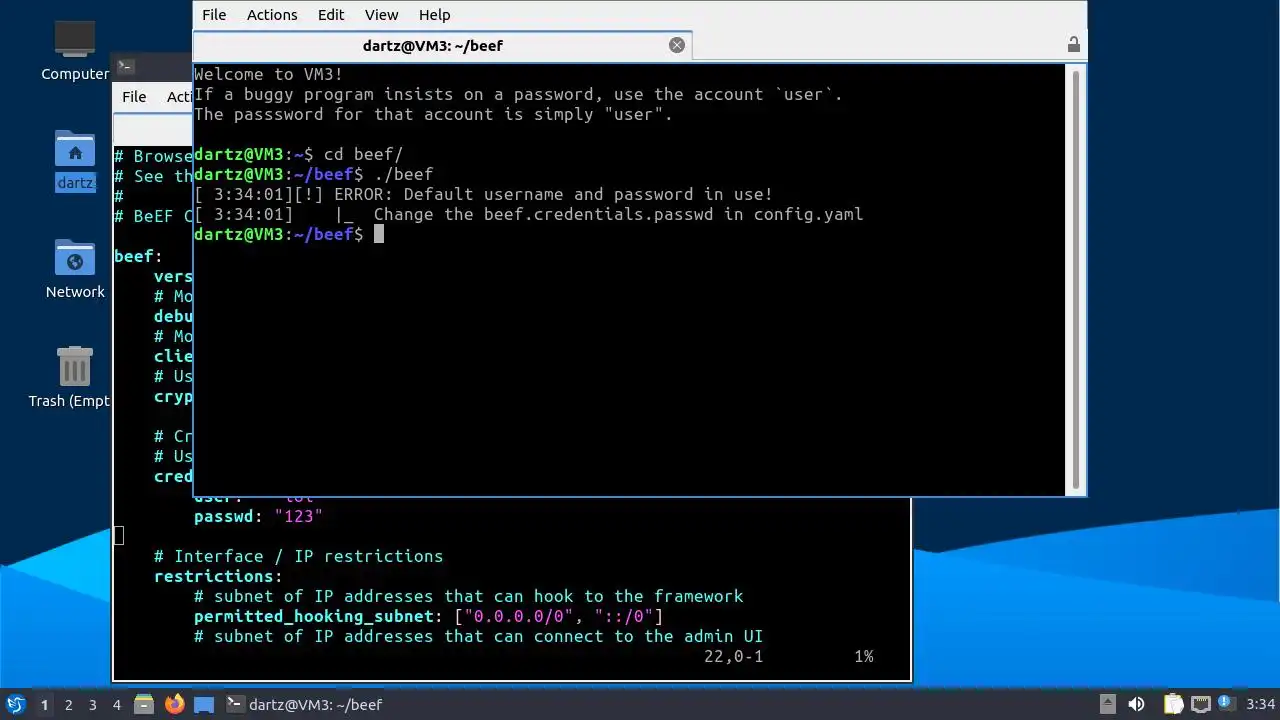Viewport: 1280px width, 720px height.
Task: Click the ERROR default username line
Action: click(483, 194)
